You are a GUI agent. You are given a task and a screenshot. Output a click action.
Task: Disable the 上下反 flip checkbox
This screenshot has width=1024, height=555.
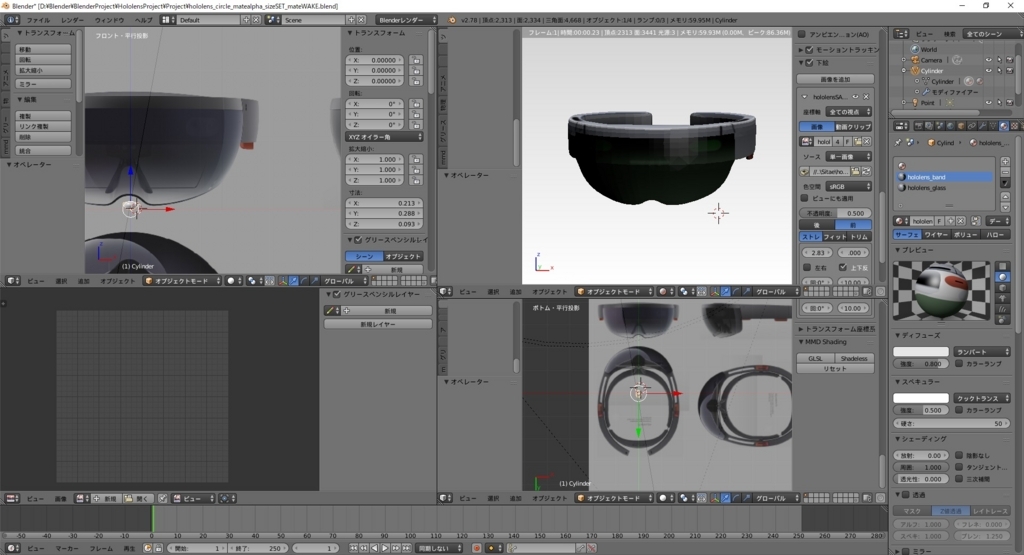843,268
